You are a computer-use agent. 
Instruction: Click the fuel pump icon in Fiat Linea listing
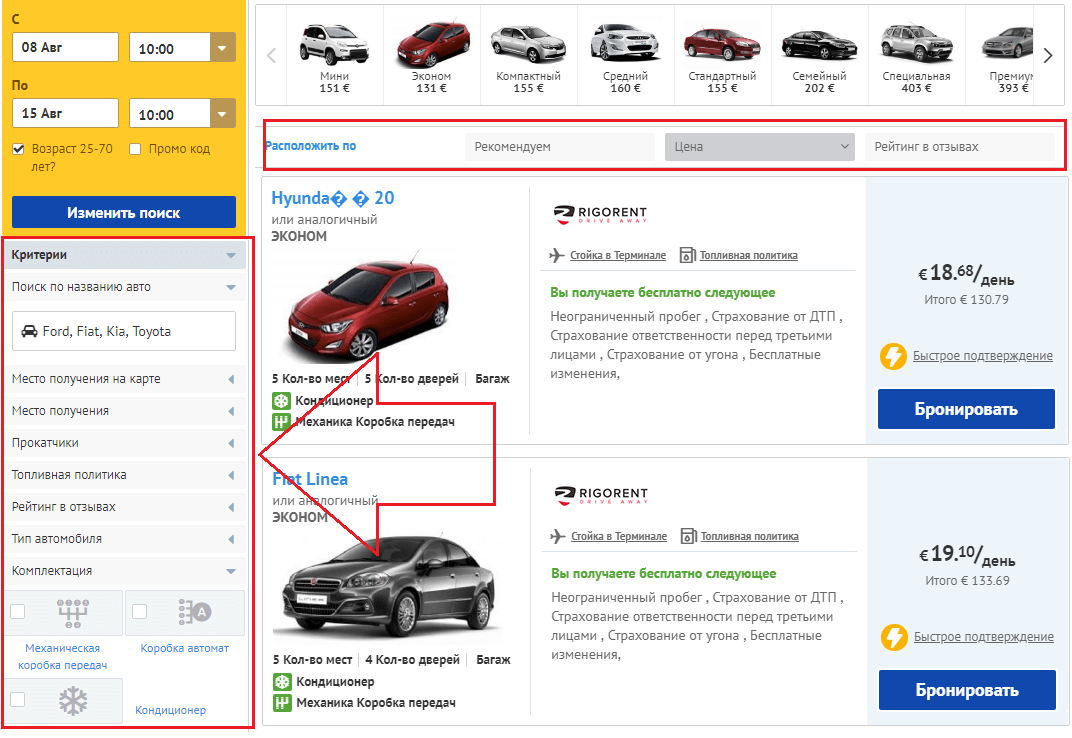tap(688, 536)
